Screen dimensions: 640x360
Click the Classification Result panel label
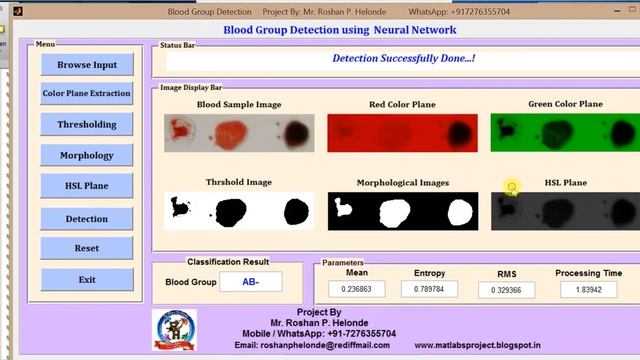point(228,262)
